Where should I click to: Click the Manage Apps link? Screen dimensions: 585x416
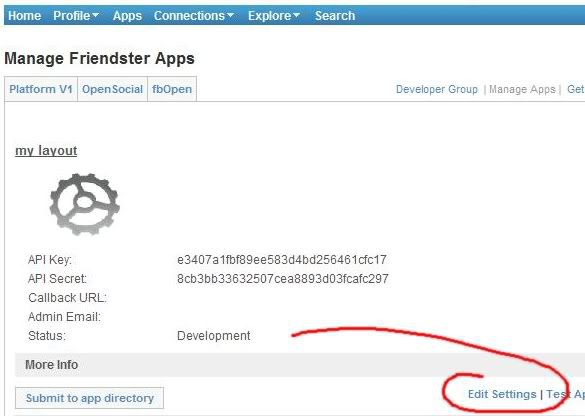[522, 89]
